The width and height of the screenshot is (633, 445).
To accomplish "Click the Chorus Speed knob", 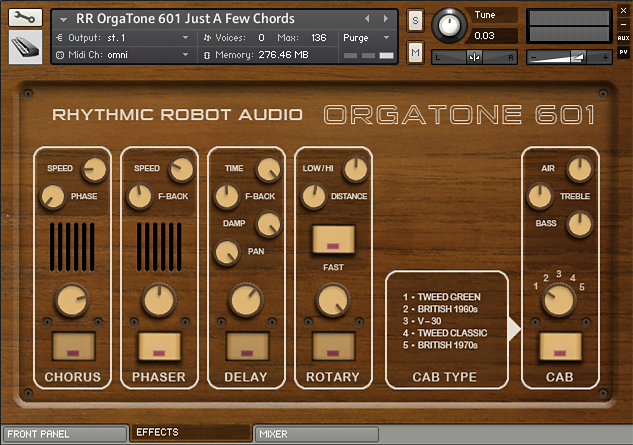I will point(94,169).
